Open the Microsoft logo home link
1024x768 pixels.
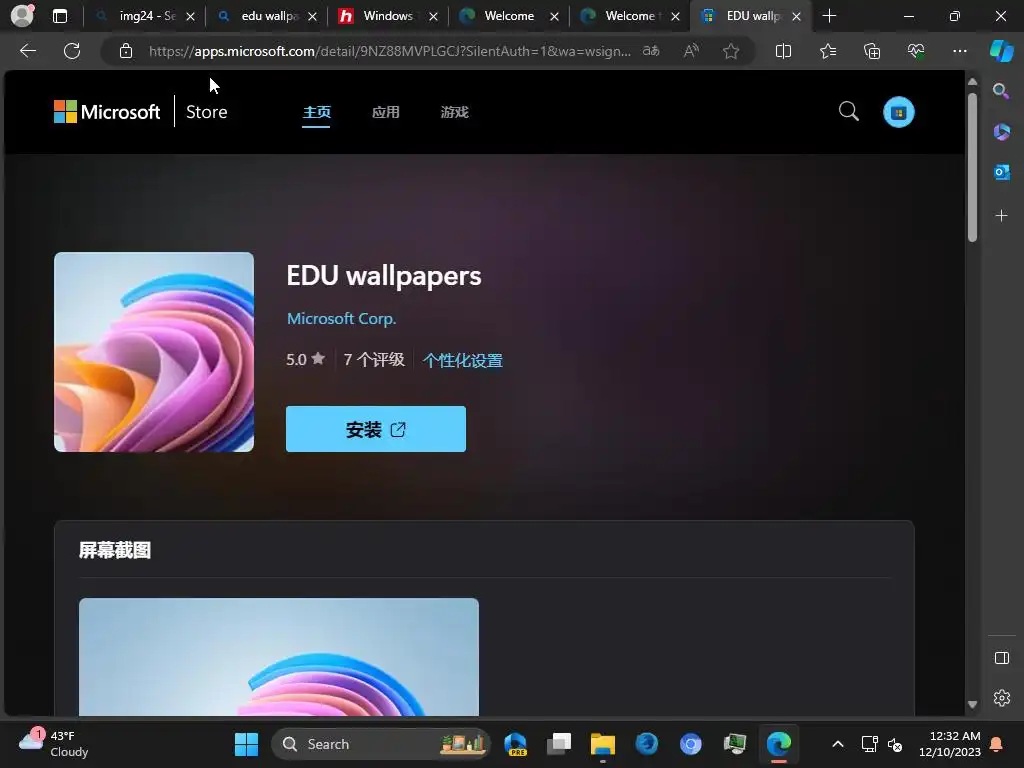(x=107, y=112)
